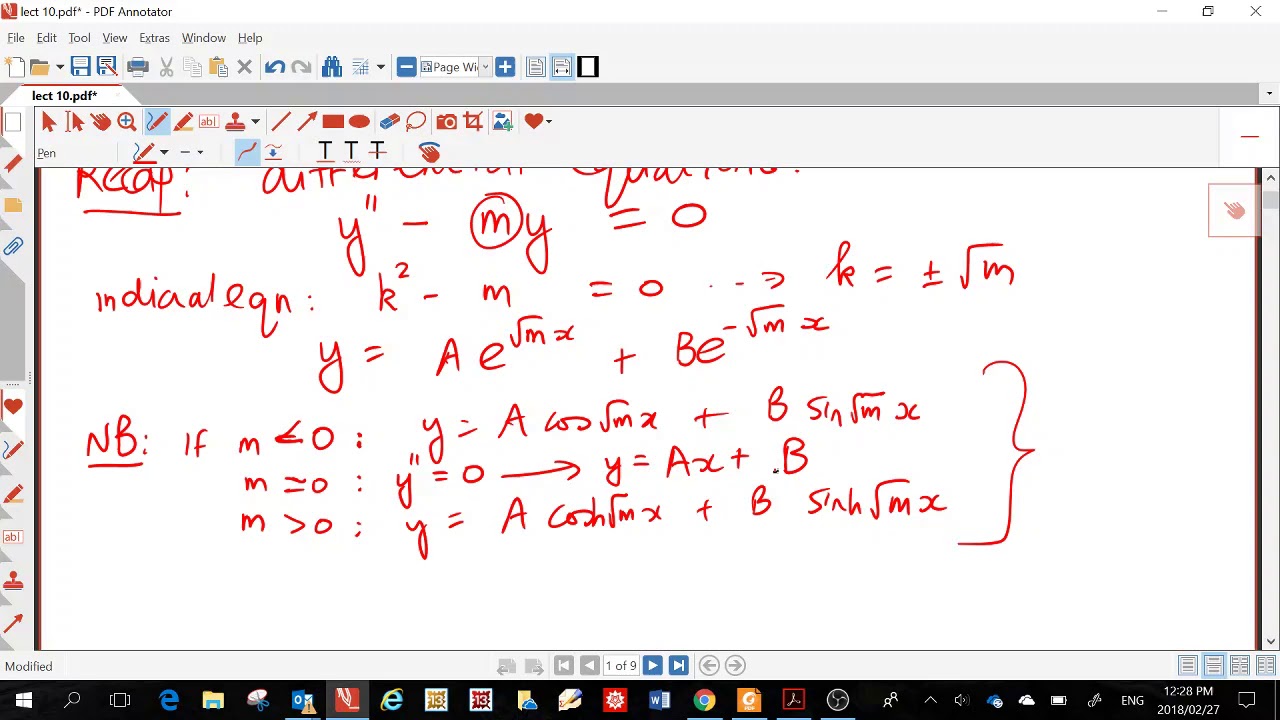Select the Arrow drawing tool

click(x=307, y=122)
